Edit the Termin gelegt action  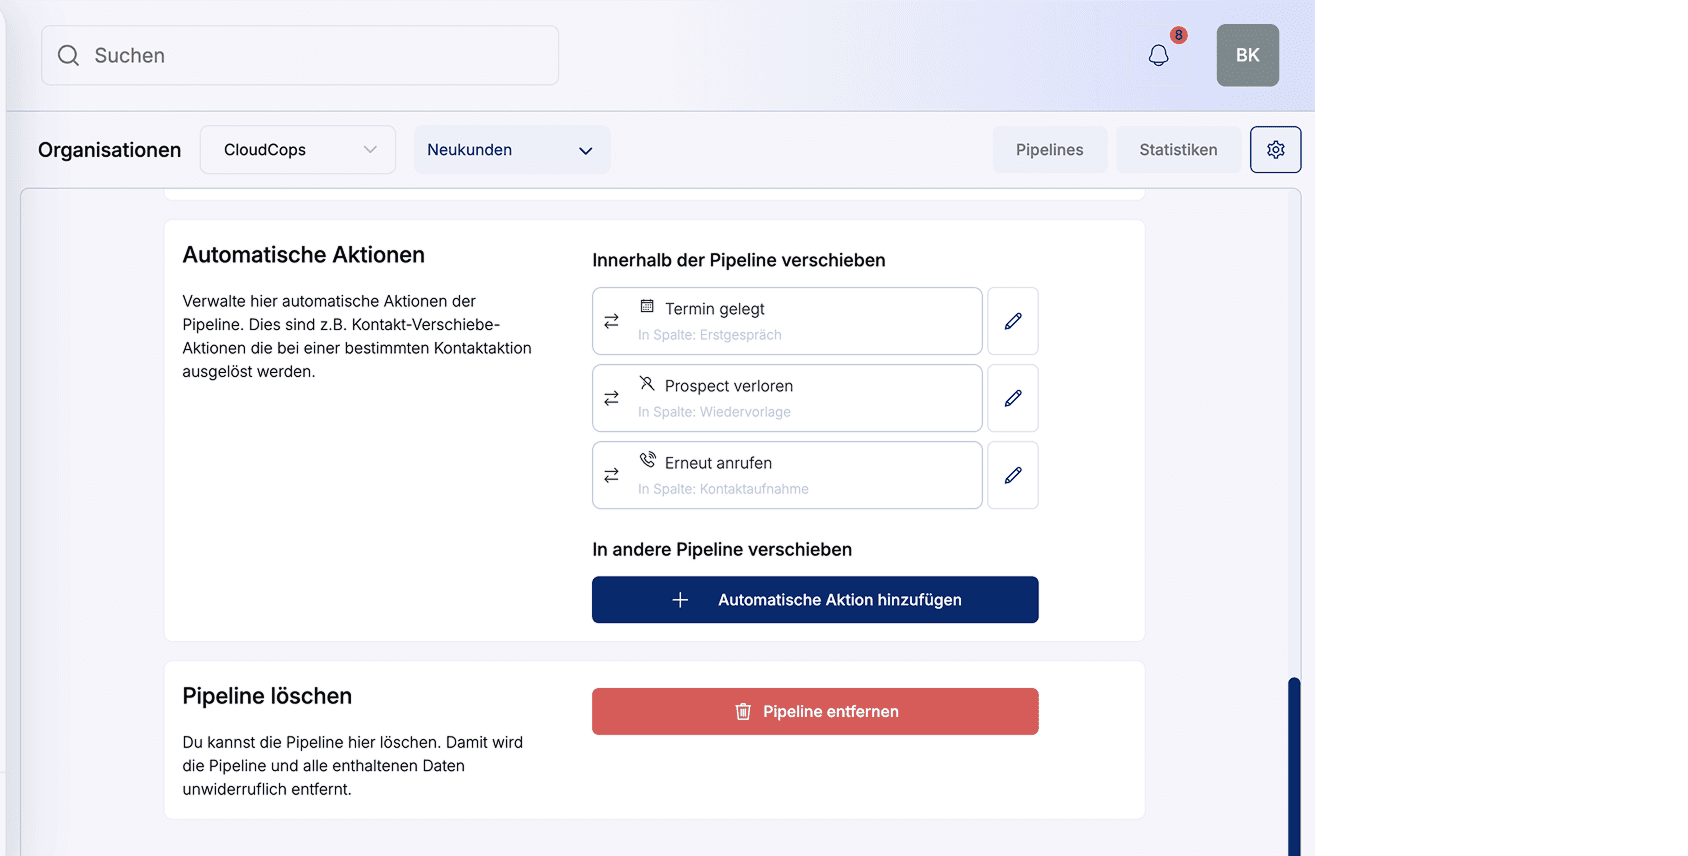pos(1012,321)
